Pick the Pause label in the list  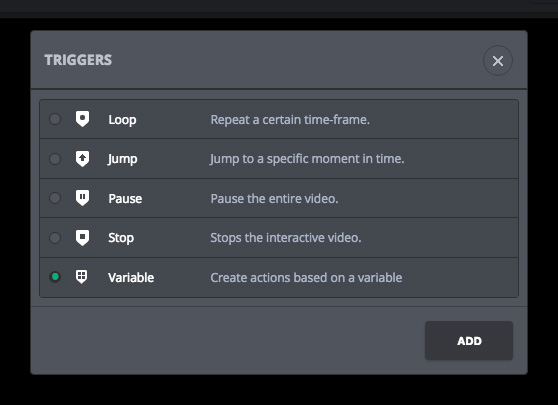coord(125,199)
